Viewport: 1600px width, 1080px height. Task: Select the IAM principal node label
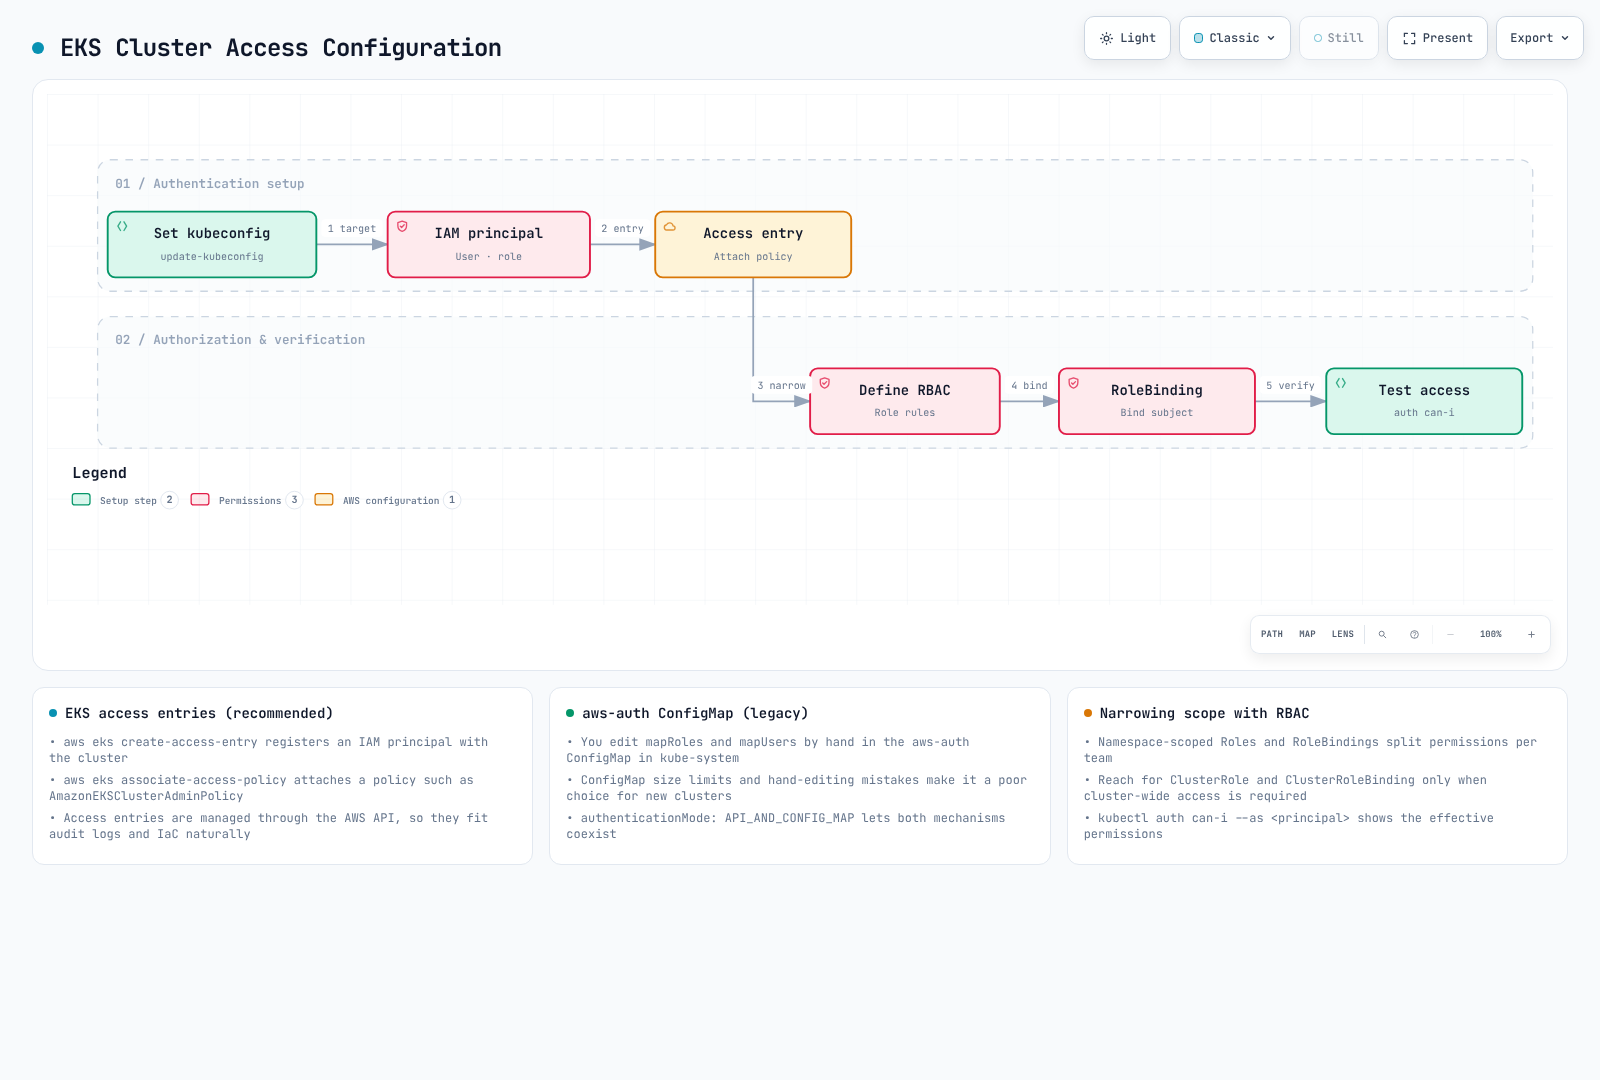point(488,233)
